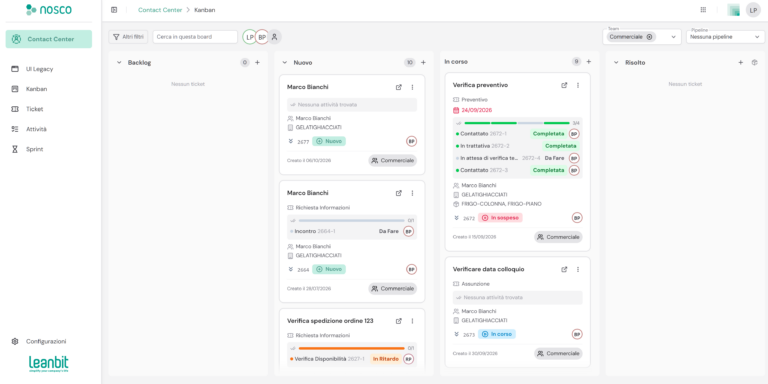Viewport: 768px width, 384px height.
Task: Click the 3/4 progress bar in Verifica preventivo
Action: [517, 123]
